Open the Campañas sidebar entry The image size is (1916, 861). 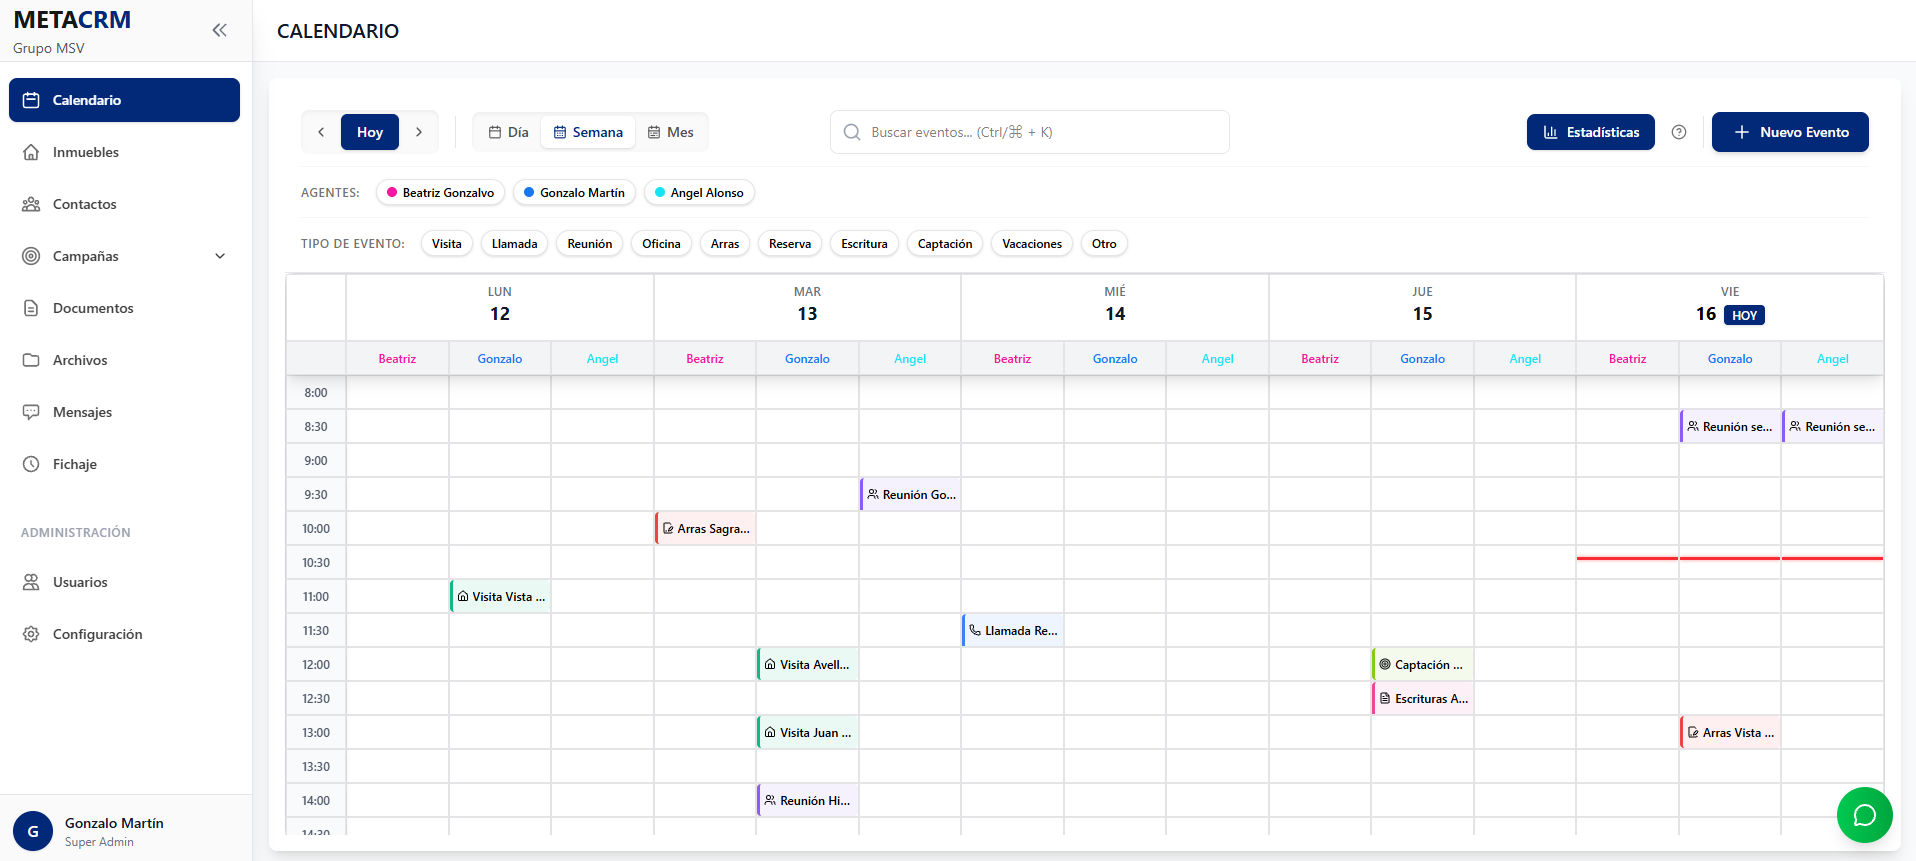124,256
